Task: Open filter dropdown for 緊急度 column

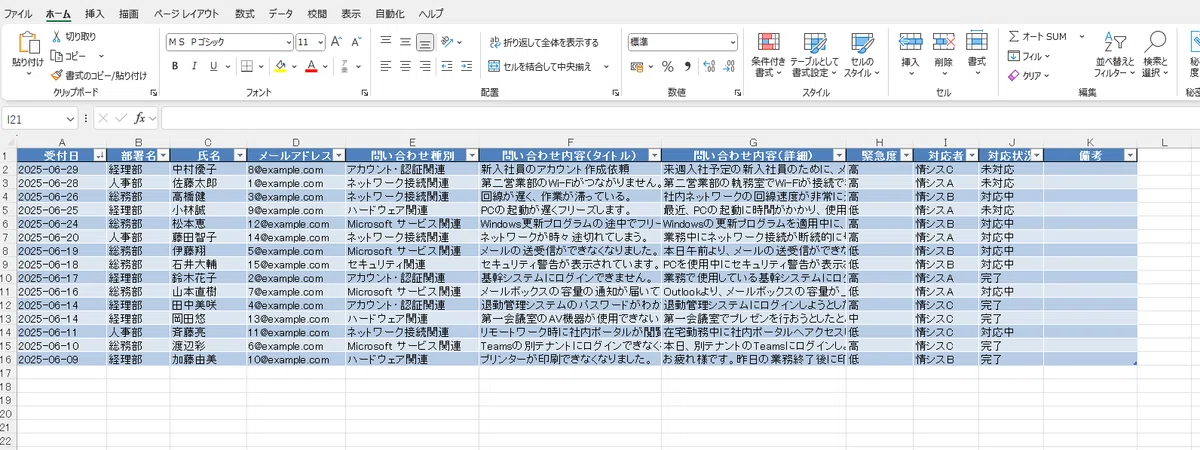Action: pos(904,156)
